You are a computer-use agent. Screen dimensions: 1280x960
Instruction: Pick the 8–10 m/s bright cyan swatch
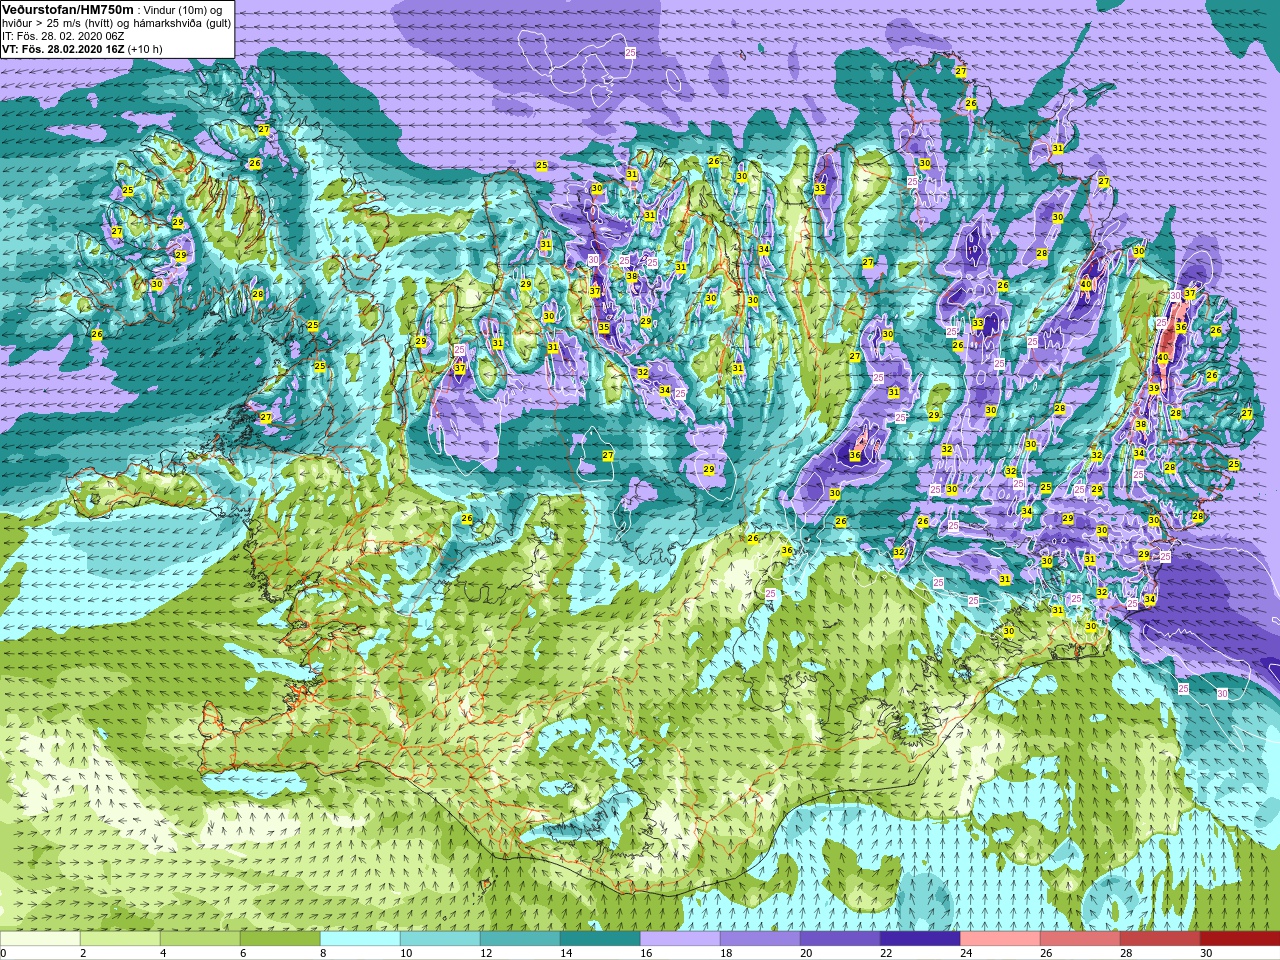[360, 939]
